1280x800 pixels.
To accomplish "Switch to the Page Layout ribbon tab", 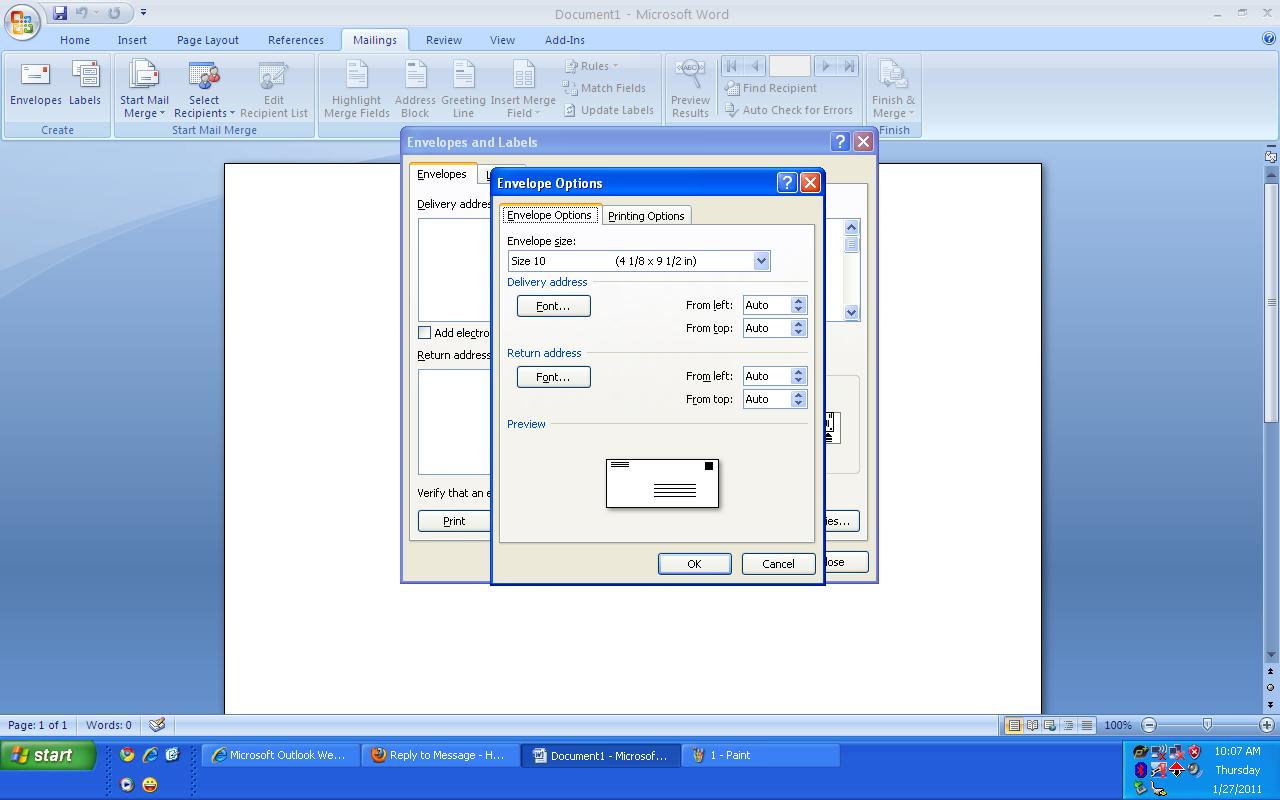I will 208,40.
